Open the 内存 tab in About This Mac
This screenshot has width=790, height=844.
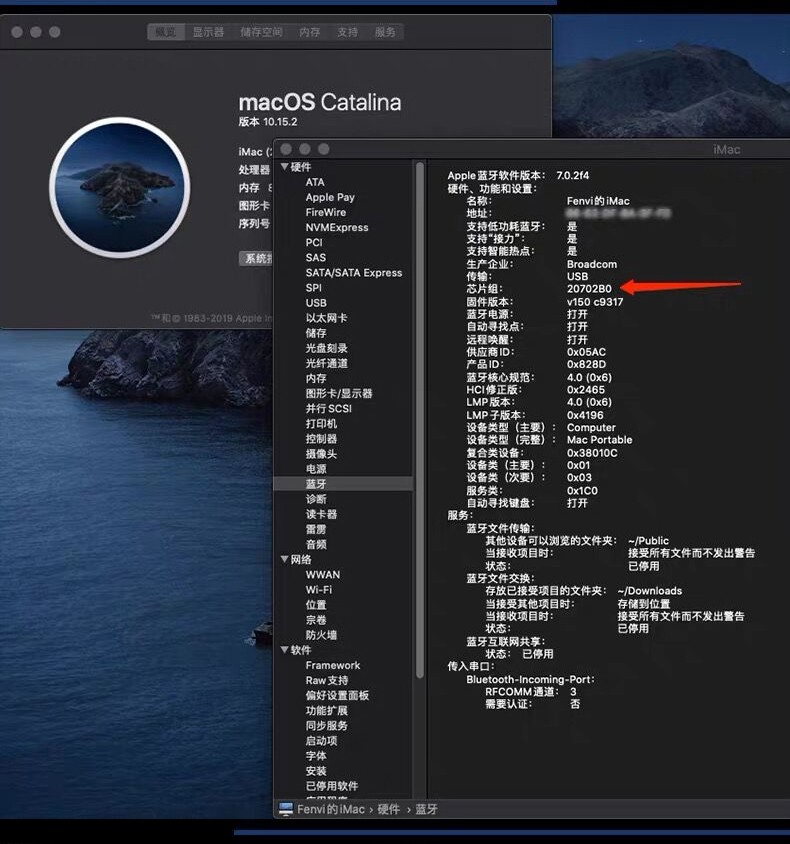click(309, 32)
